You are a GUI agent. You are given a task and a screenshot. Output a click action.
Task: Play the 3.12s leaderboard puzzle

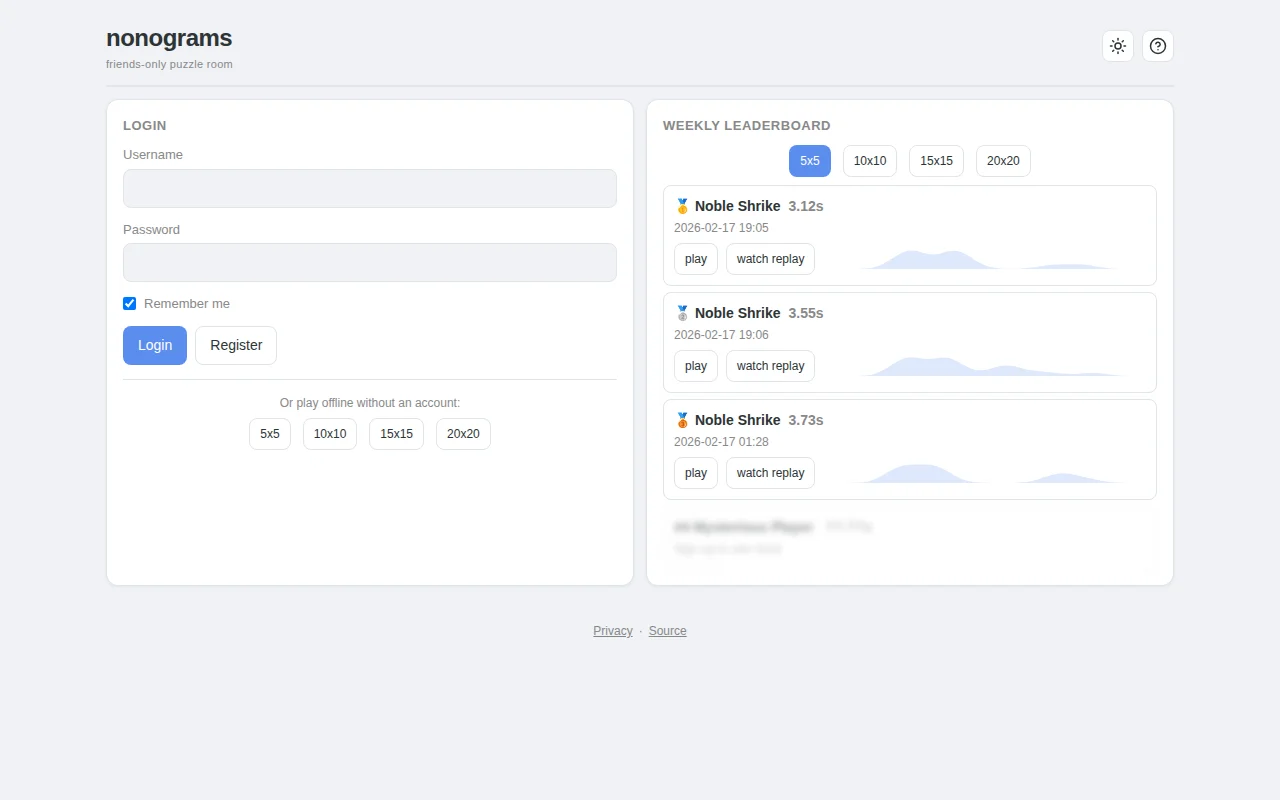pos(696,259)
